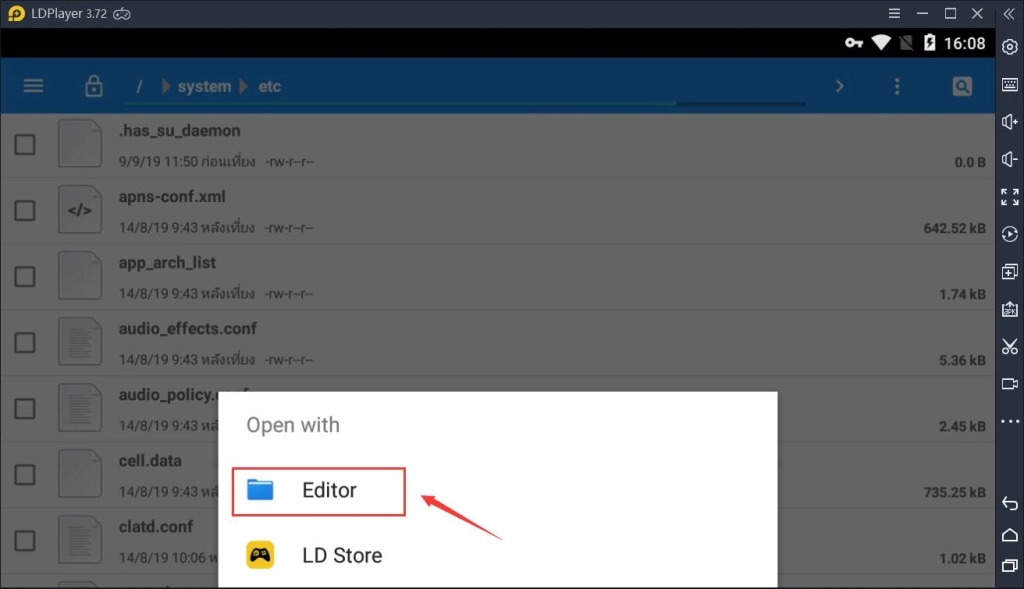Select etc folder in breadcrumb

click(269, 86)
